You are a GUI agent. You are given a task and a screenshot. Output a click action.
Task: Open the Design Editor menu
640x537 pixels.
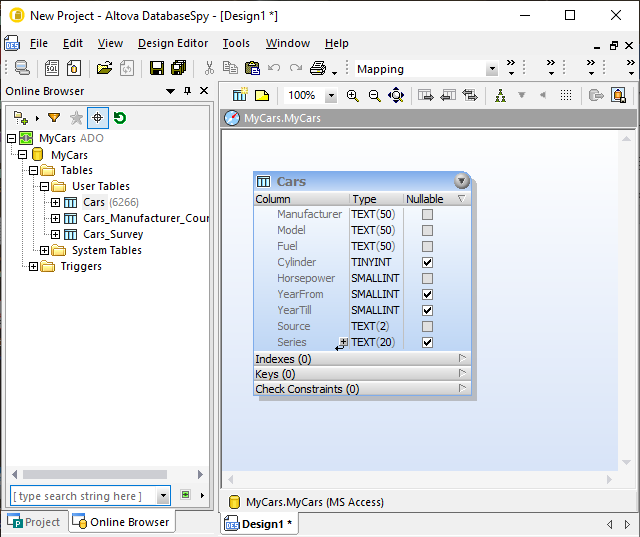coord(173,43)
